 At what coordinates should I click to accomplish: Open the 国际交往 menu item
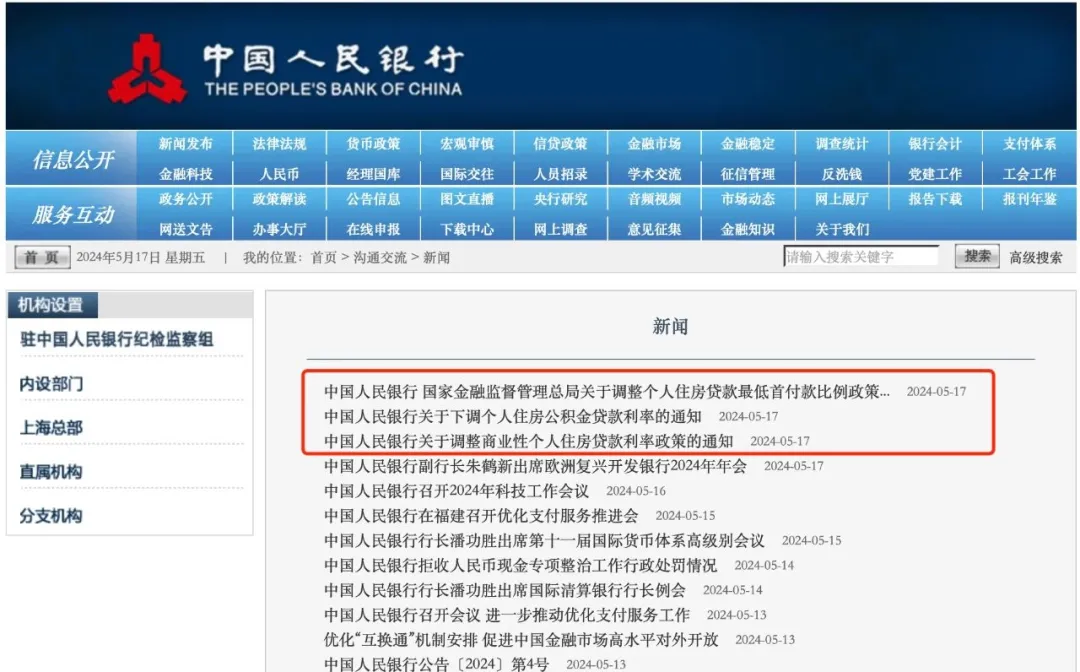[467, 174]
